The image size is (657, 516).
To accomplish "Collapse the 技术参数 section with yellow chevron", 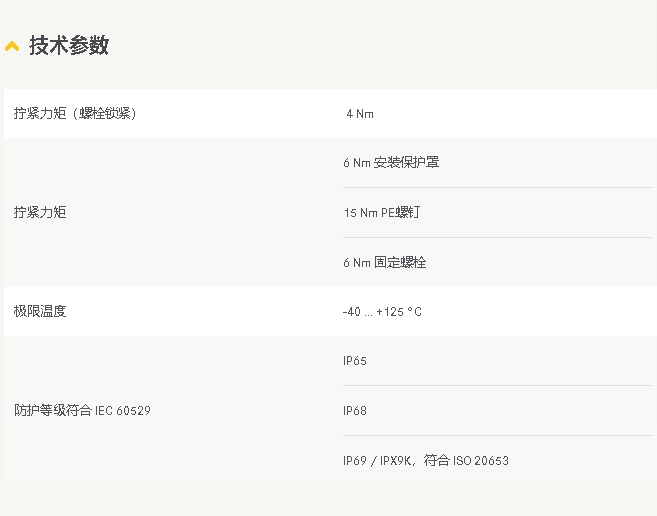I will [x=12, y=46].
